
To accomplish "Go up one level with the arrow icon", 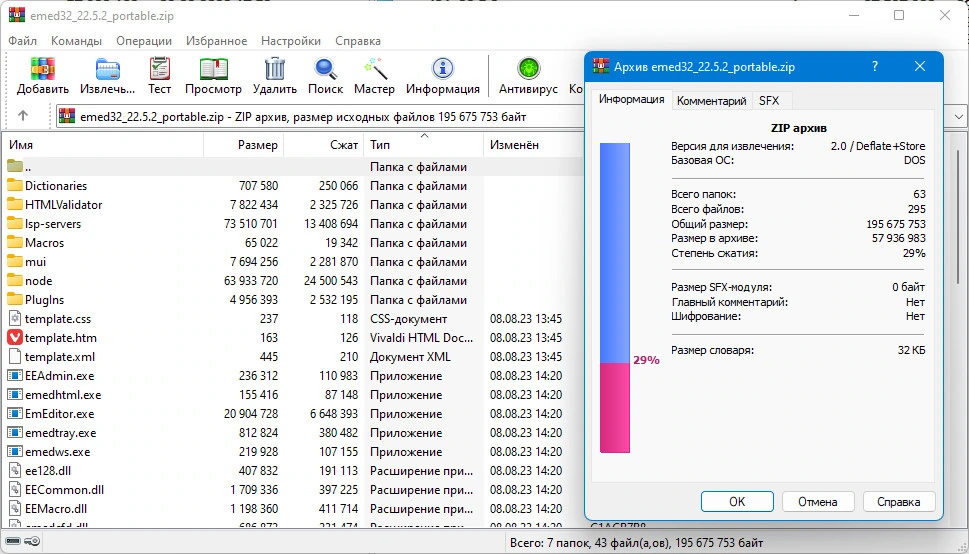I will pyautogui.click(x=23, y=116).
